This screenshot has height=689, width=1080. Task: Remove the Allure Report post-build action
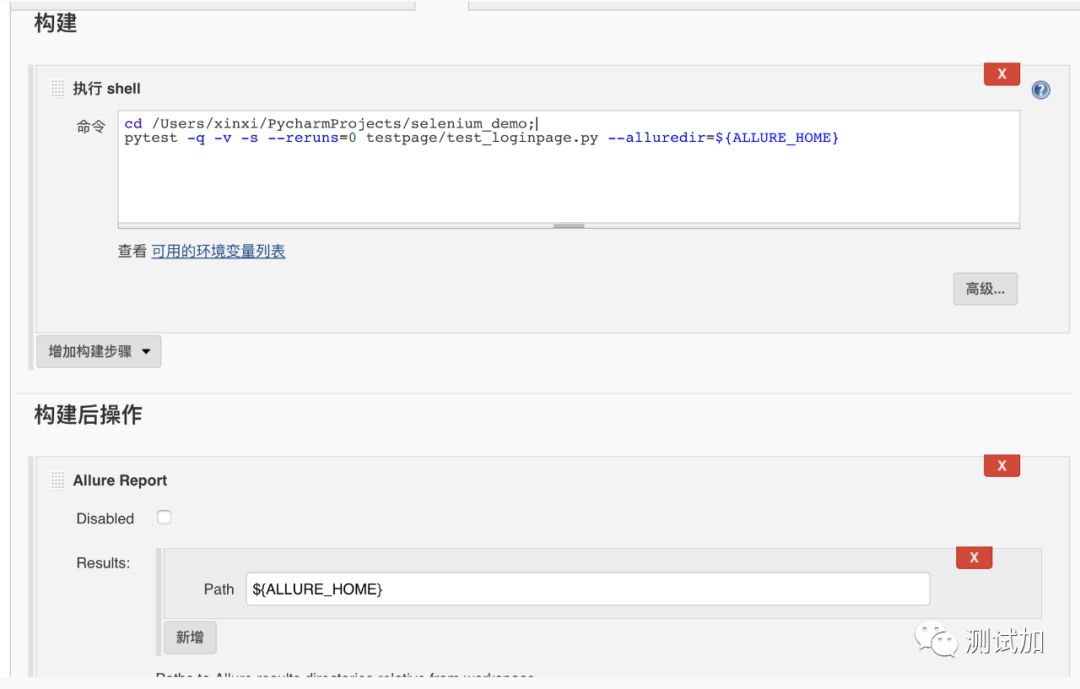point(1001,466)
